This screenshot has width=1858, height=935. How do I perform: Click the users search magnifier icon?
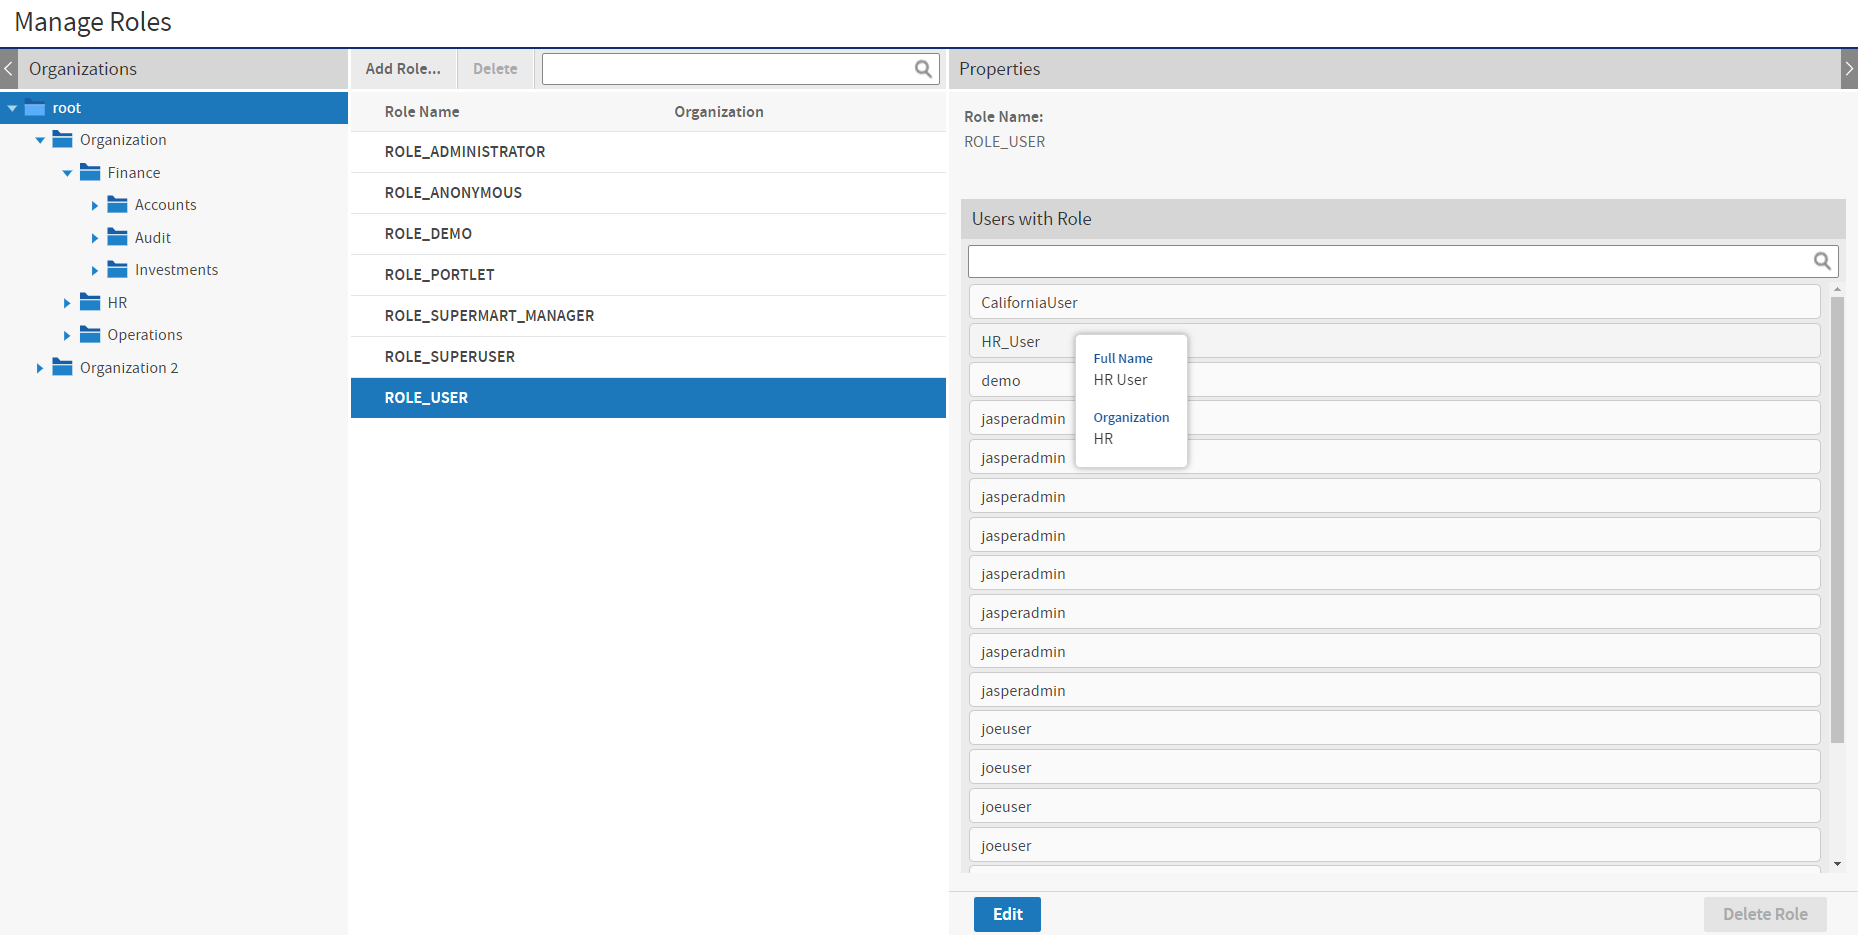click(1822, 261)
